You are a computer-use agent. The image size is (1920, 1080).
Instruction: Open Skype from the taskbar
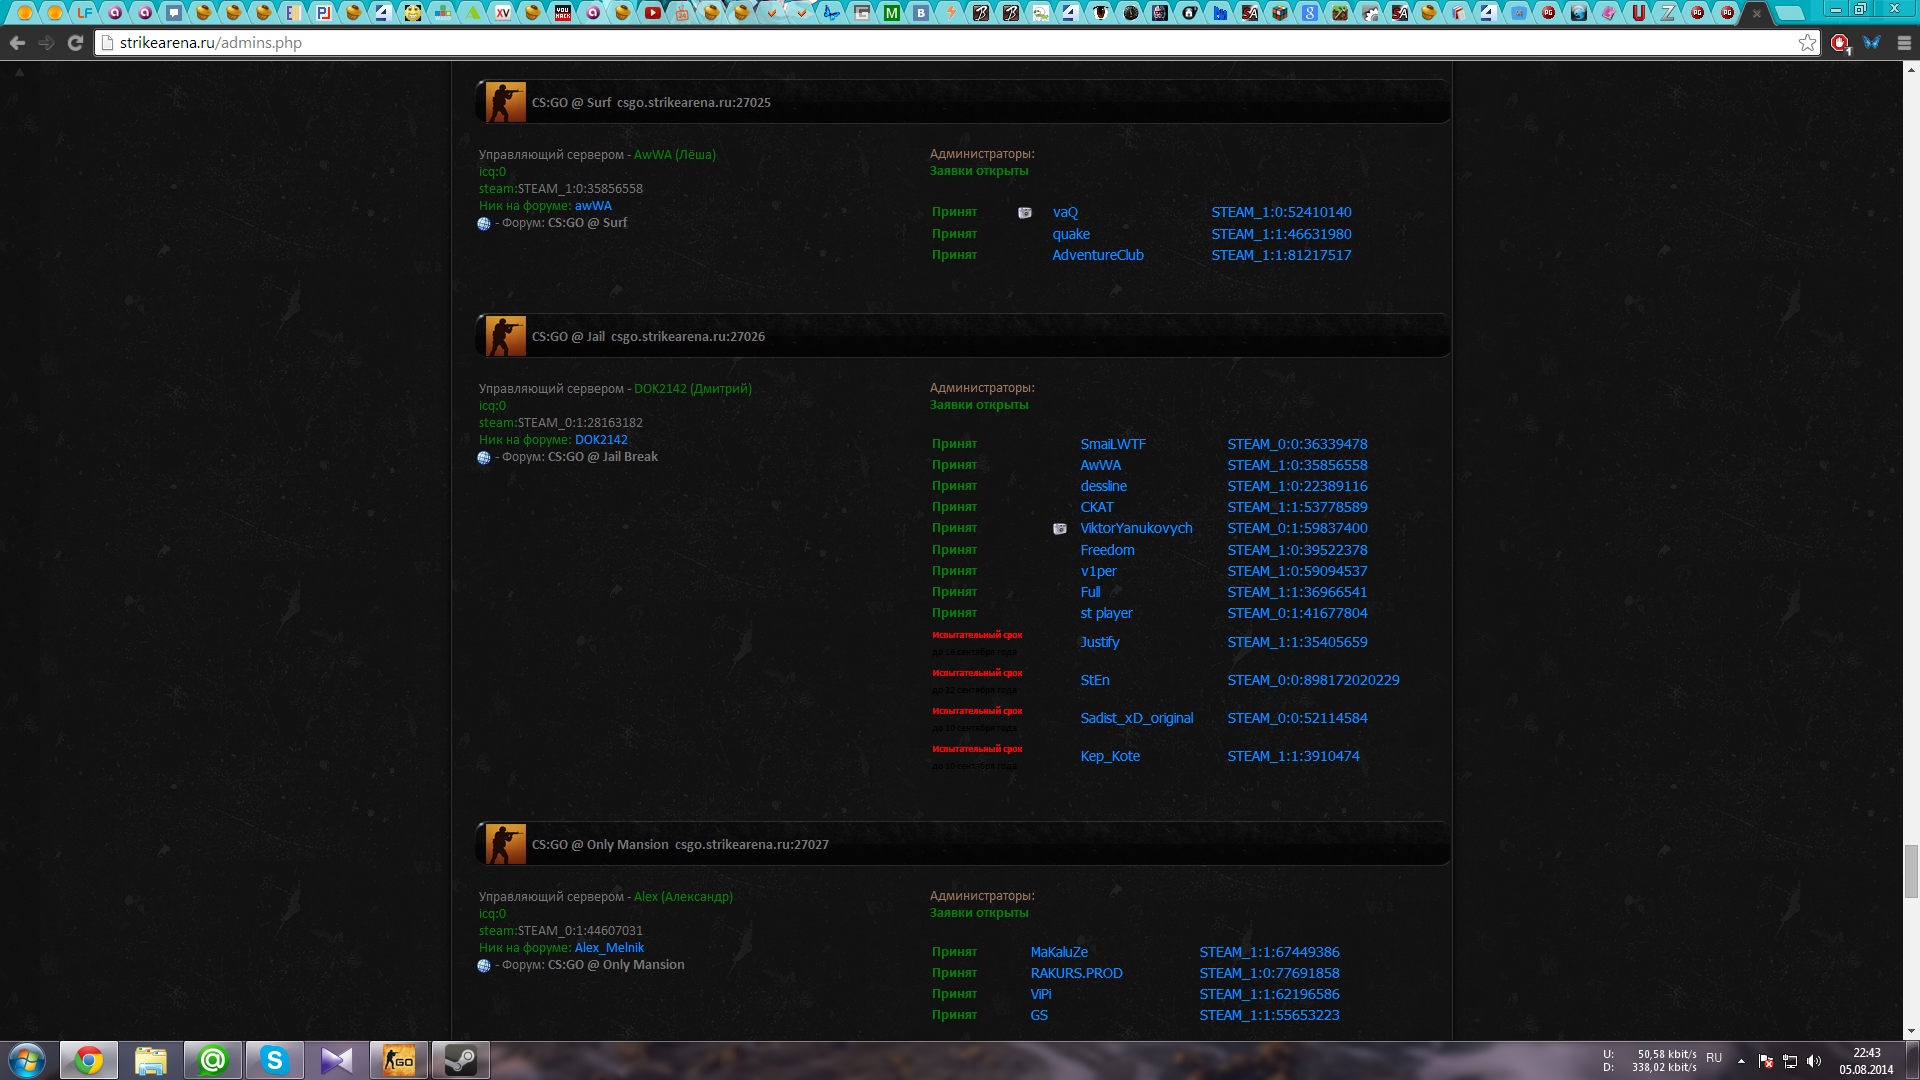(274, 1060)
